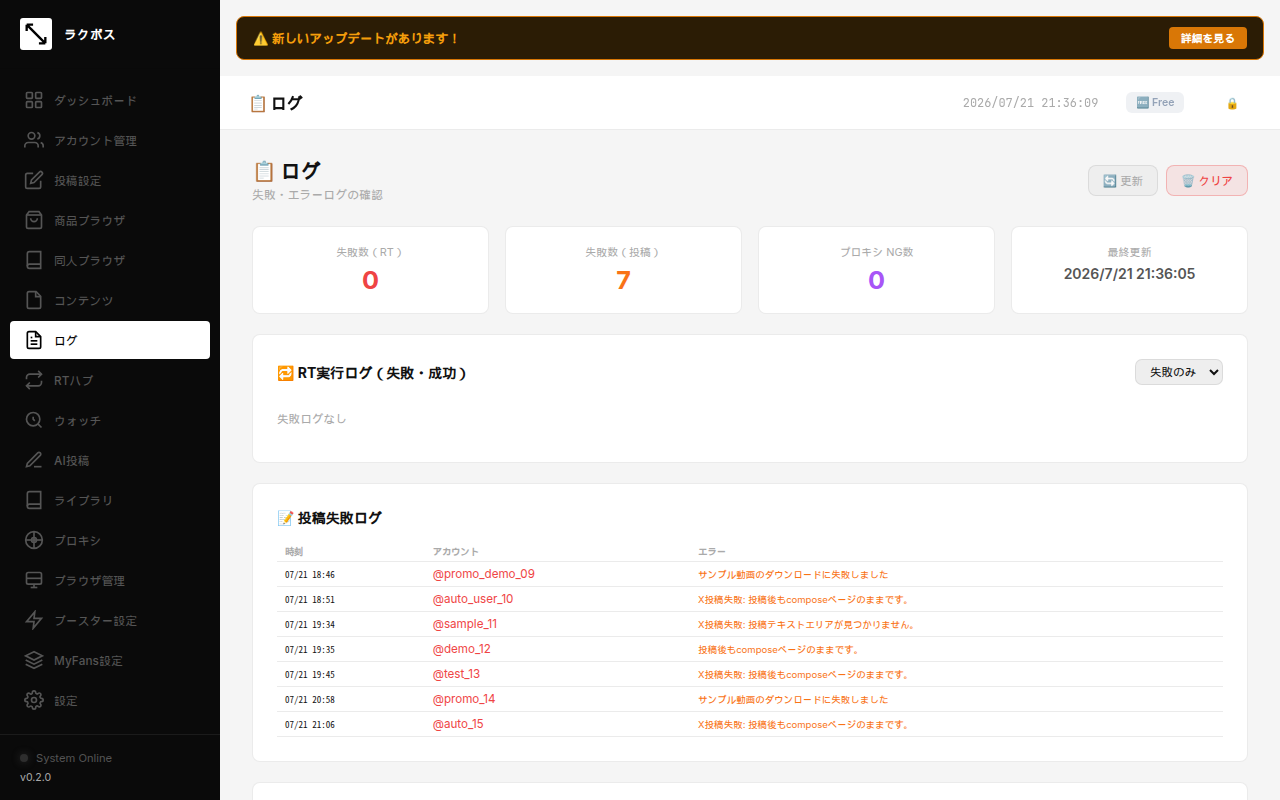Click the プロキシ globe icon
Screen dimensions: 1280x800
click(x=34, y=540)
